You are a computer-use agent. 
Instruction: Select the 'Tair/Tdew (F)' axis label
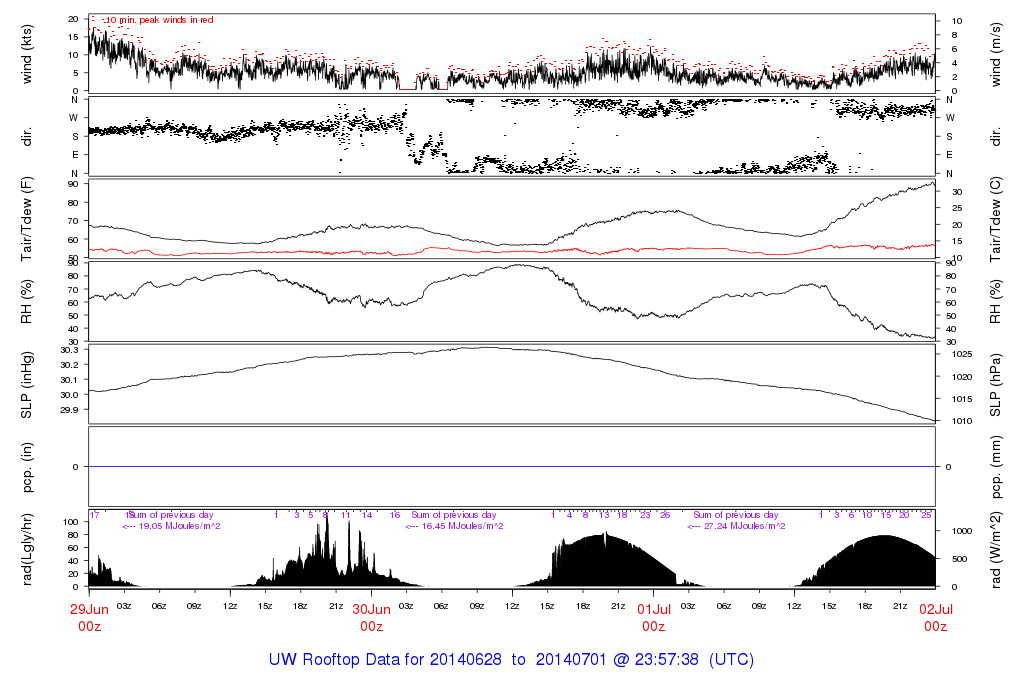27,217
